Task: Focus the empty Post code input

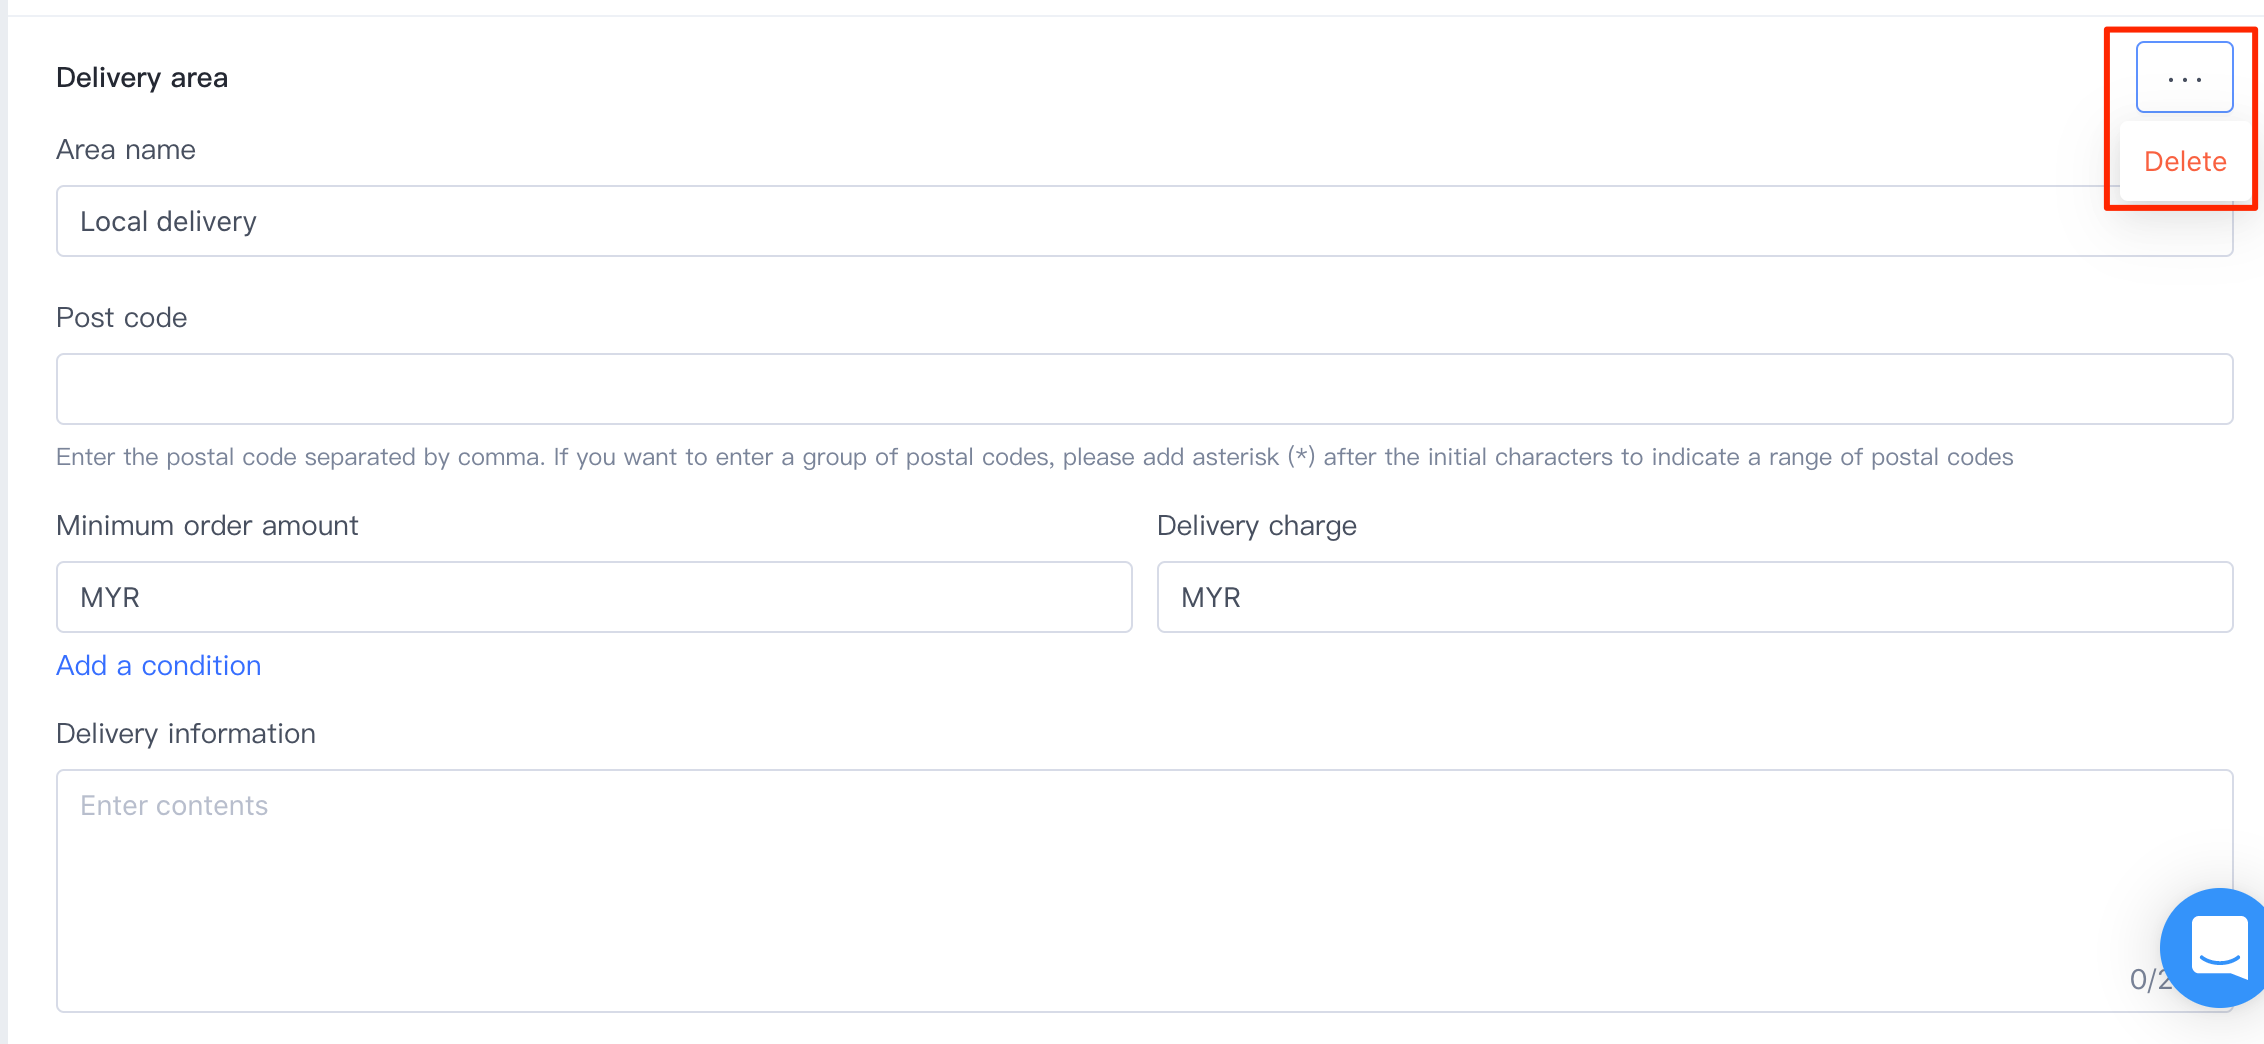Action: [x=1144, y=389]
